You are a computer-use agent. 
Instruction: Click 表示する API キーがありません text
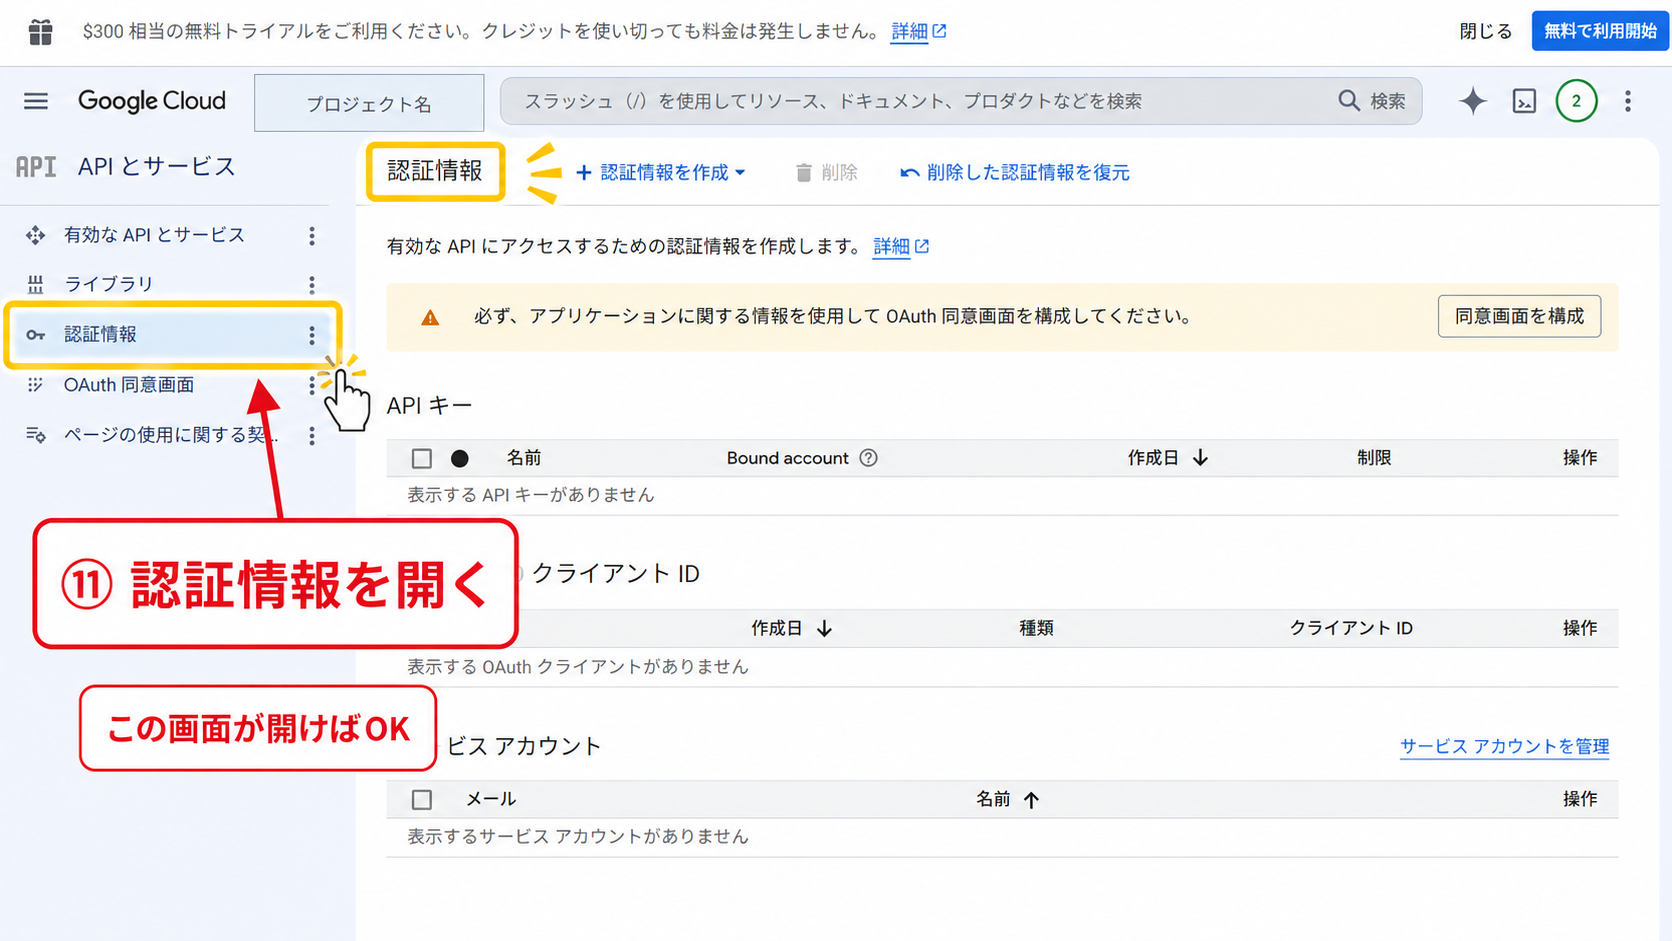(x=531, y=496)
